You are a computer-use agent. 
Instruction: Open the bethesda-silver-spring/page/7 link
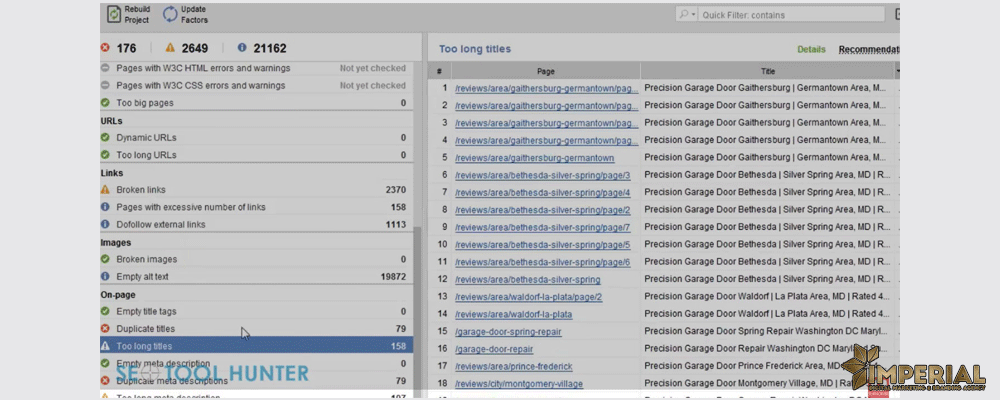[x=543, y=226]
